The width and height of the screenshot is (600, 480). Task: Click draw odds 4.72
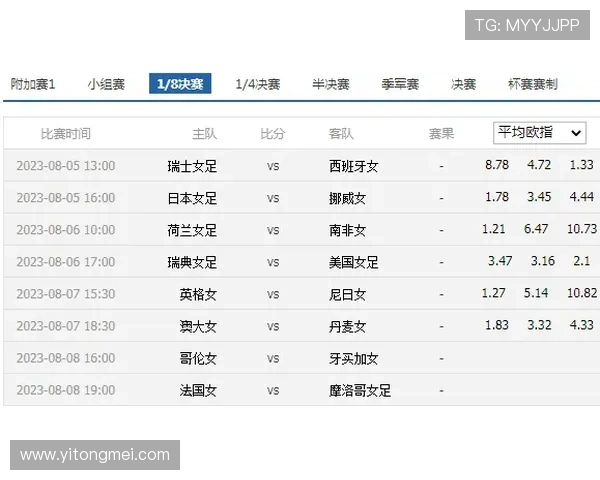pyautogui.click(x=539, y=165)
